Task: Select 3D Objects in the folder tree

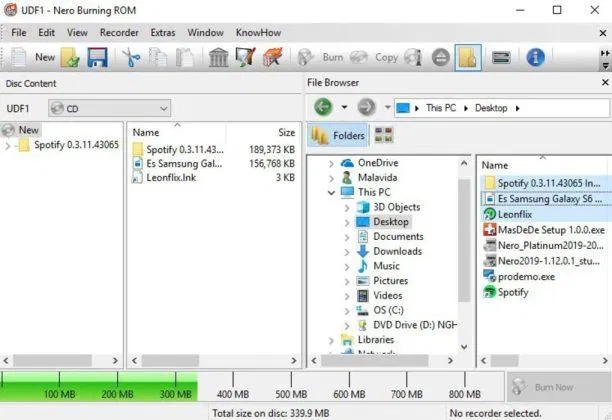Action: [397, 207]
